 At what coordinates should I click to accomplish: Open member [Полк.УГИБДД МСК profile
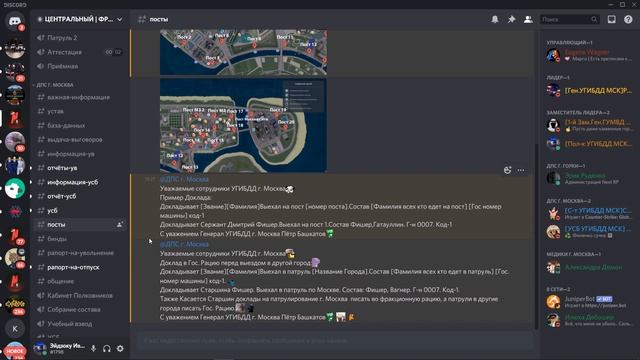(589, 144)
